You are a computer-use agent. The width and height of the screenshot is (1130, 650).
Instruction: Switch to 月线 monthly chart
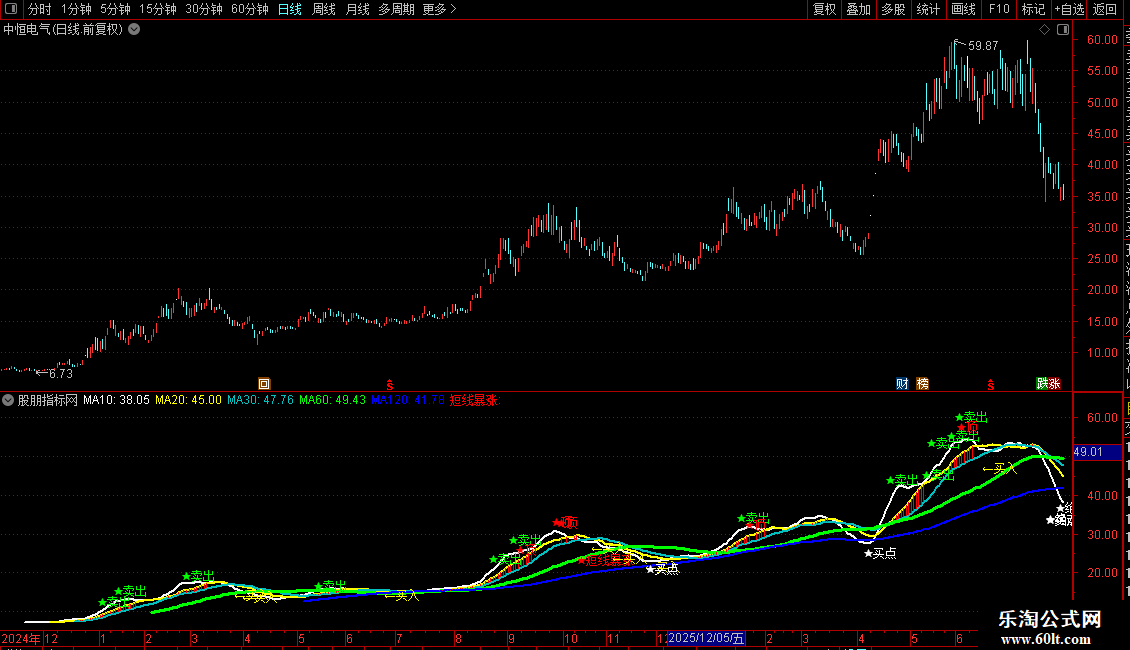[x=357, y=9]
